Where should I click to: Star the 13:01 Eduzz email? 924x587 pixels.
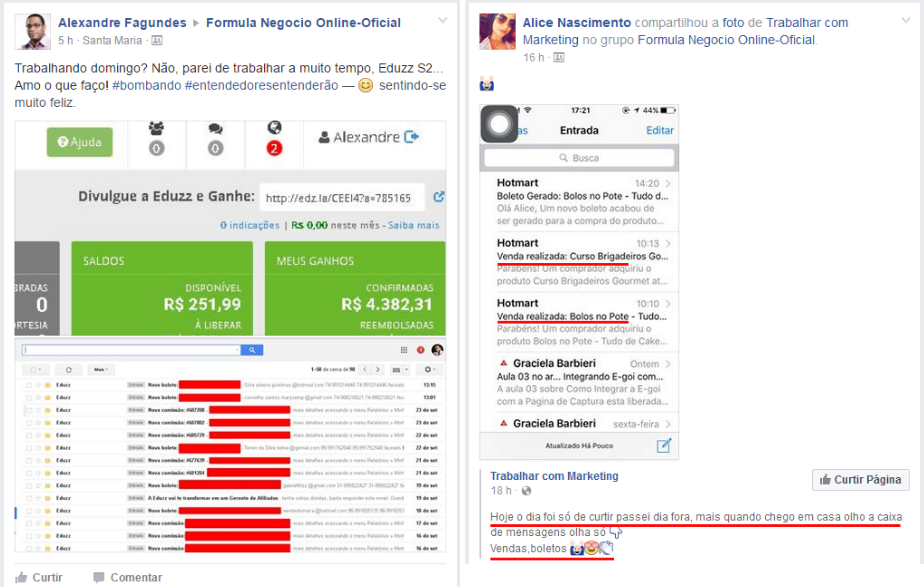coord(38,397)
